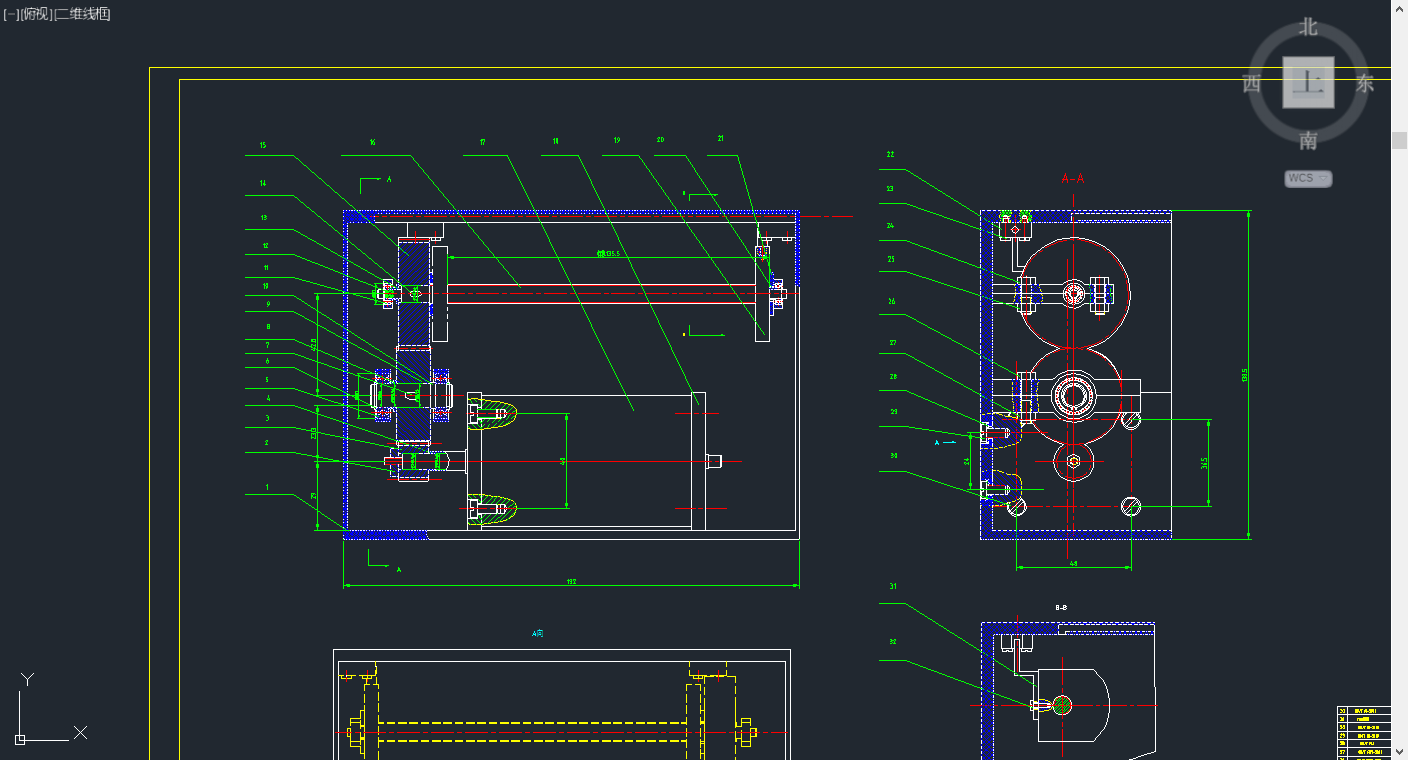This screenshot has width=1408, height=760.
Task: Select part balloon number 16
Action: [x=372, y=143]
